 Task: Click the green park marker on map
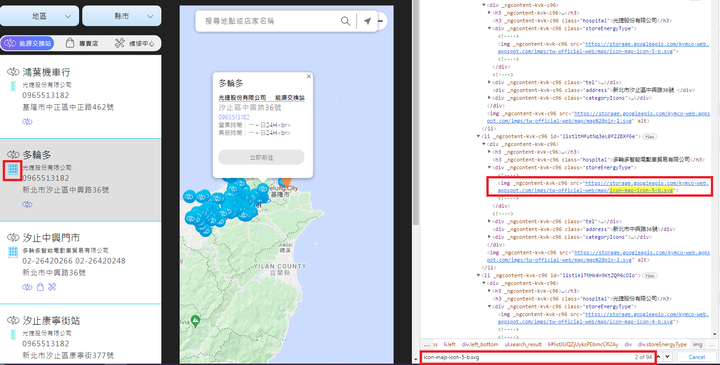pyautogui.click(x=195, y=320)
